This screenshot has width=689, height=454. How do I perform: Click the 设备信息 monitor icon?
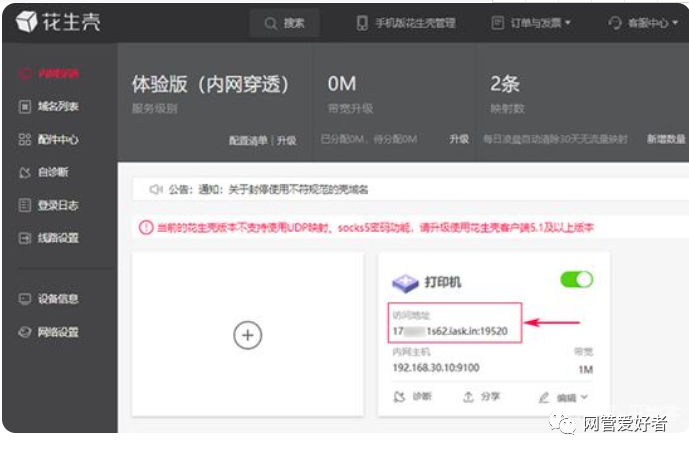tap(25, 299)
